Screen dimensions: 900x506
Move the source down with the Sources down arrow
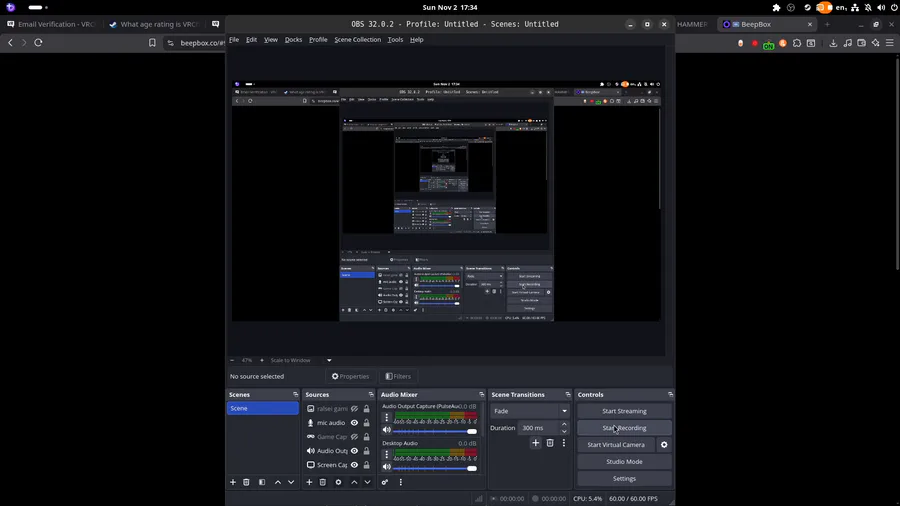pos(367,482)
